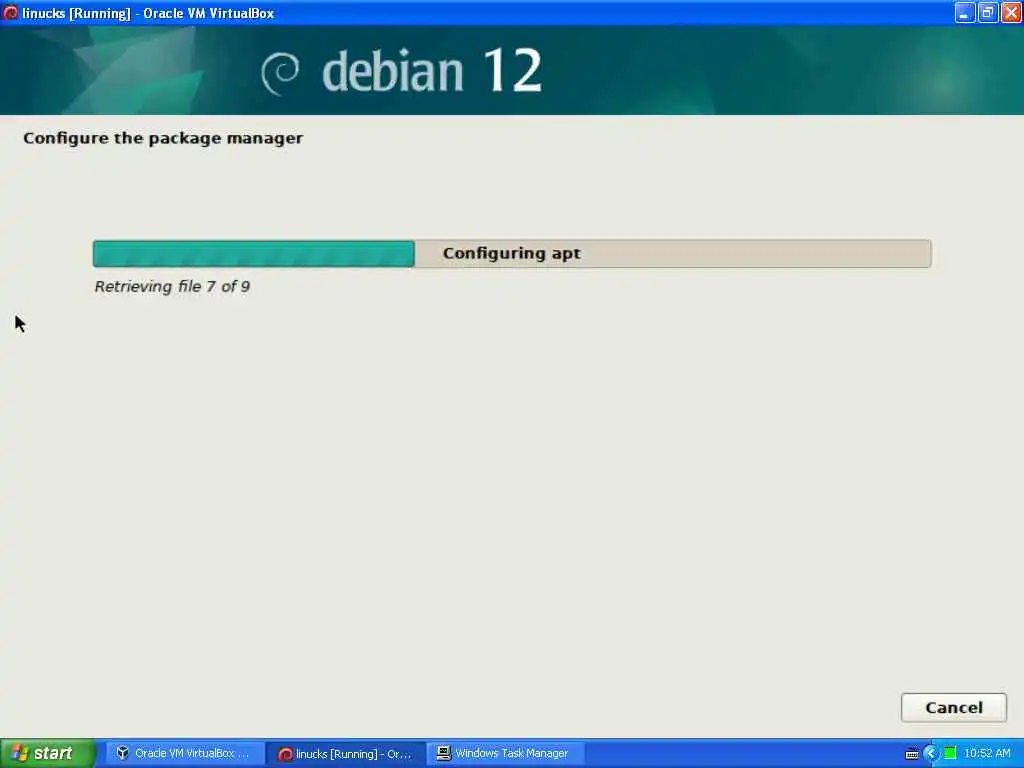Select the 'Retrieving file 7 of 9' status text

(172, 287)
